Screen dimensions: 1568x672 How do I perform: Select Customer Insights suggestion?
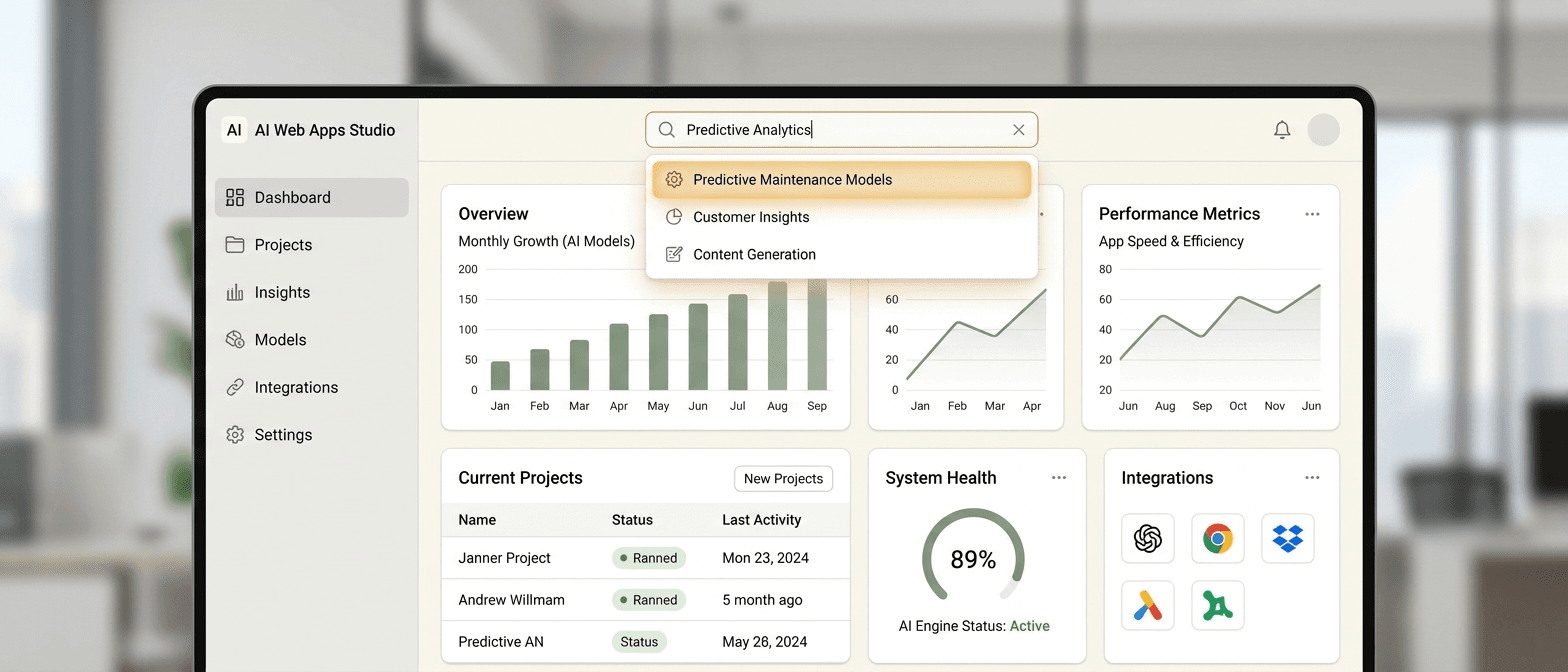(841, 217)
